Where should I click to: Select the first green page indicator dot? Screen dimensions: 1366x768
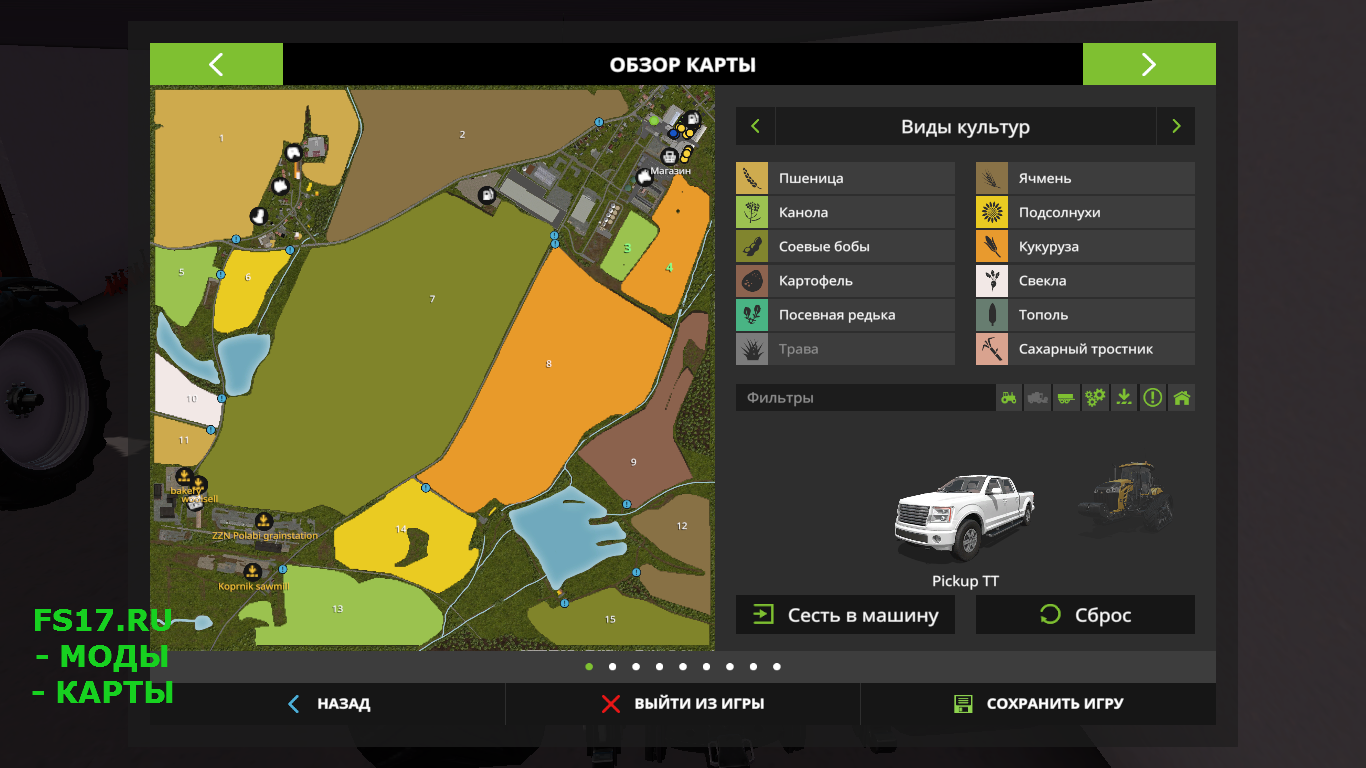pyautogui.click(x=589, y=666)
